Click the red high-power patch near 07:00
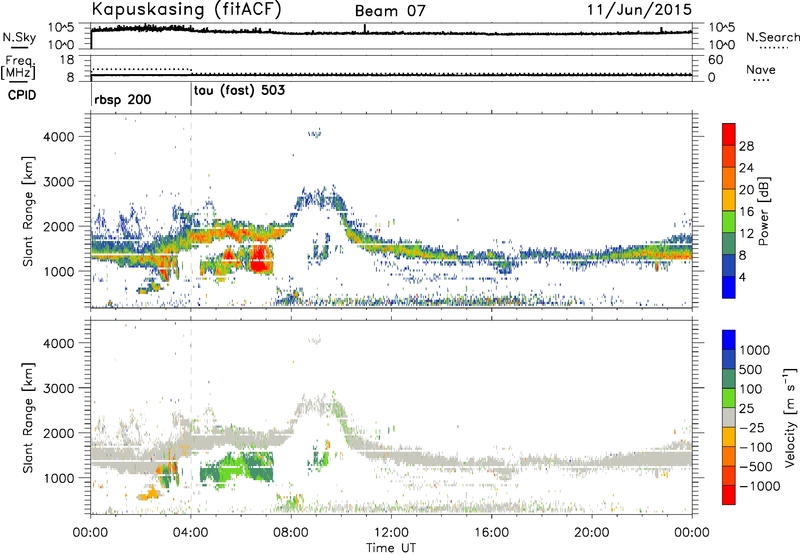The width and height of the screenshot is (800, 554). (x=261, y=259)
